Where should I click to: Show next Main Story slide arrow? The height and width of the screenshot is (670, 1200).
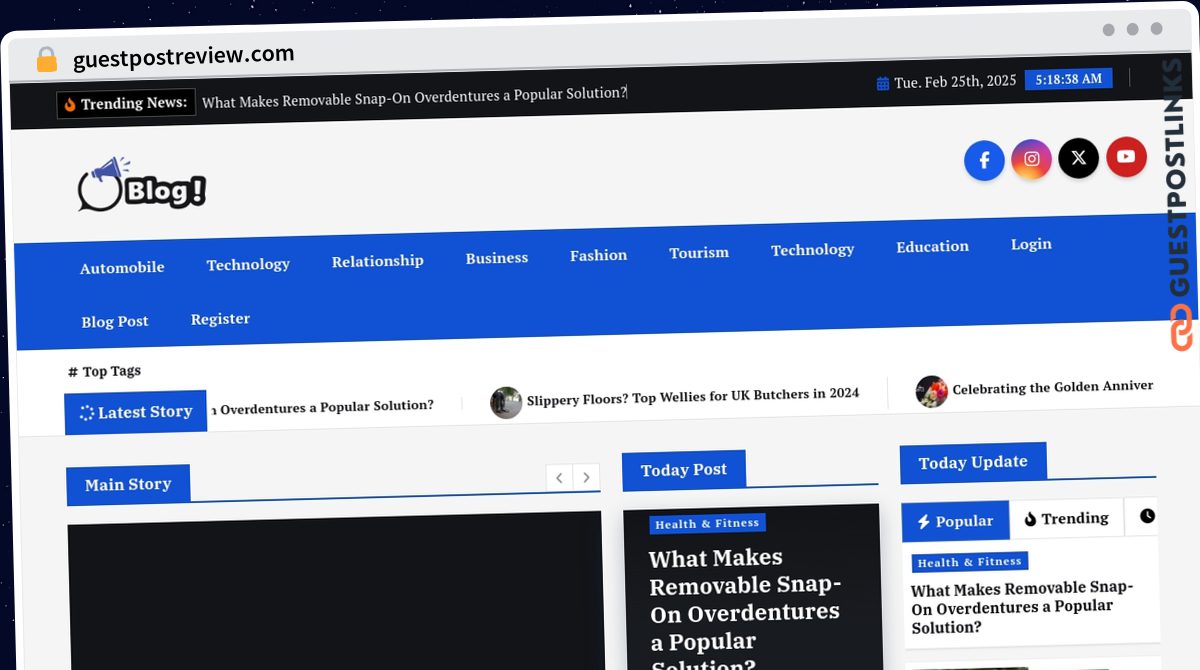[587, 477]
